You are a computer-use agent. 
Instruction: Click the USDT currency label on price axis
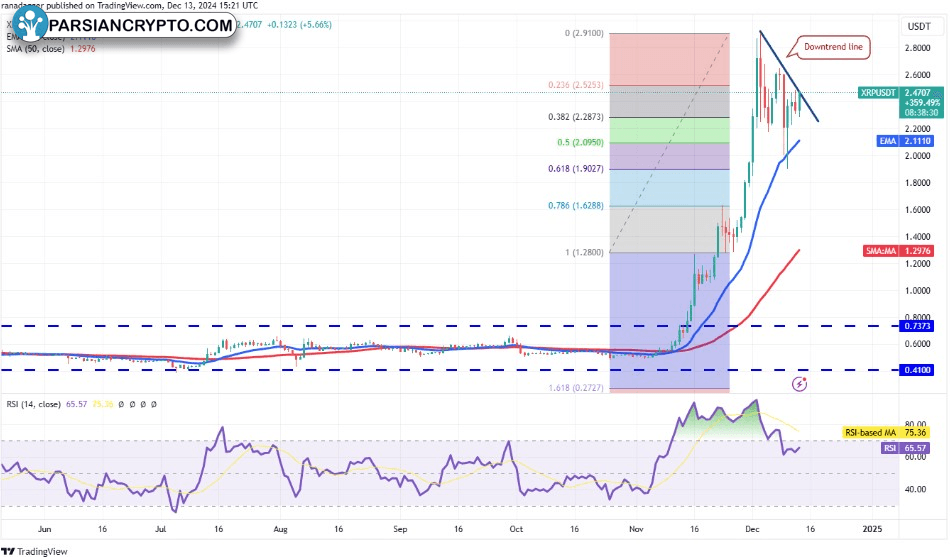(919, 26)
